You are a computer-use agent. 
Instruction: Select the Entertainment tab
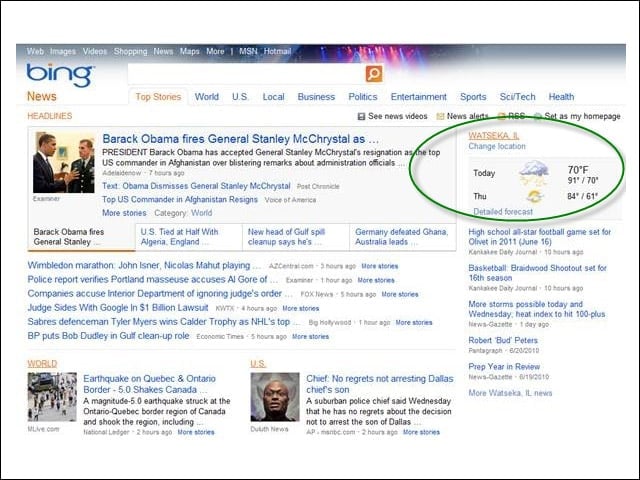coord(419,97)
